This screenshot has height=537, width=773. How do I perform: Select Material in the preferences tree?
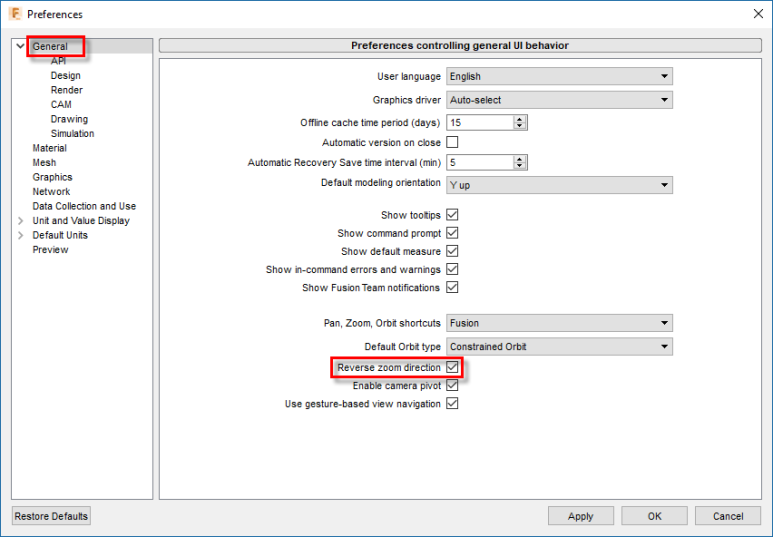coord(49,148)
